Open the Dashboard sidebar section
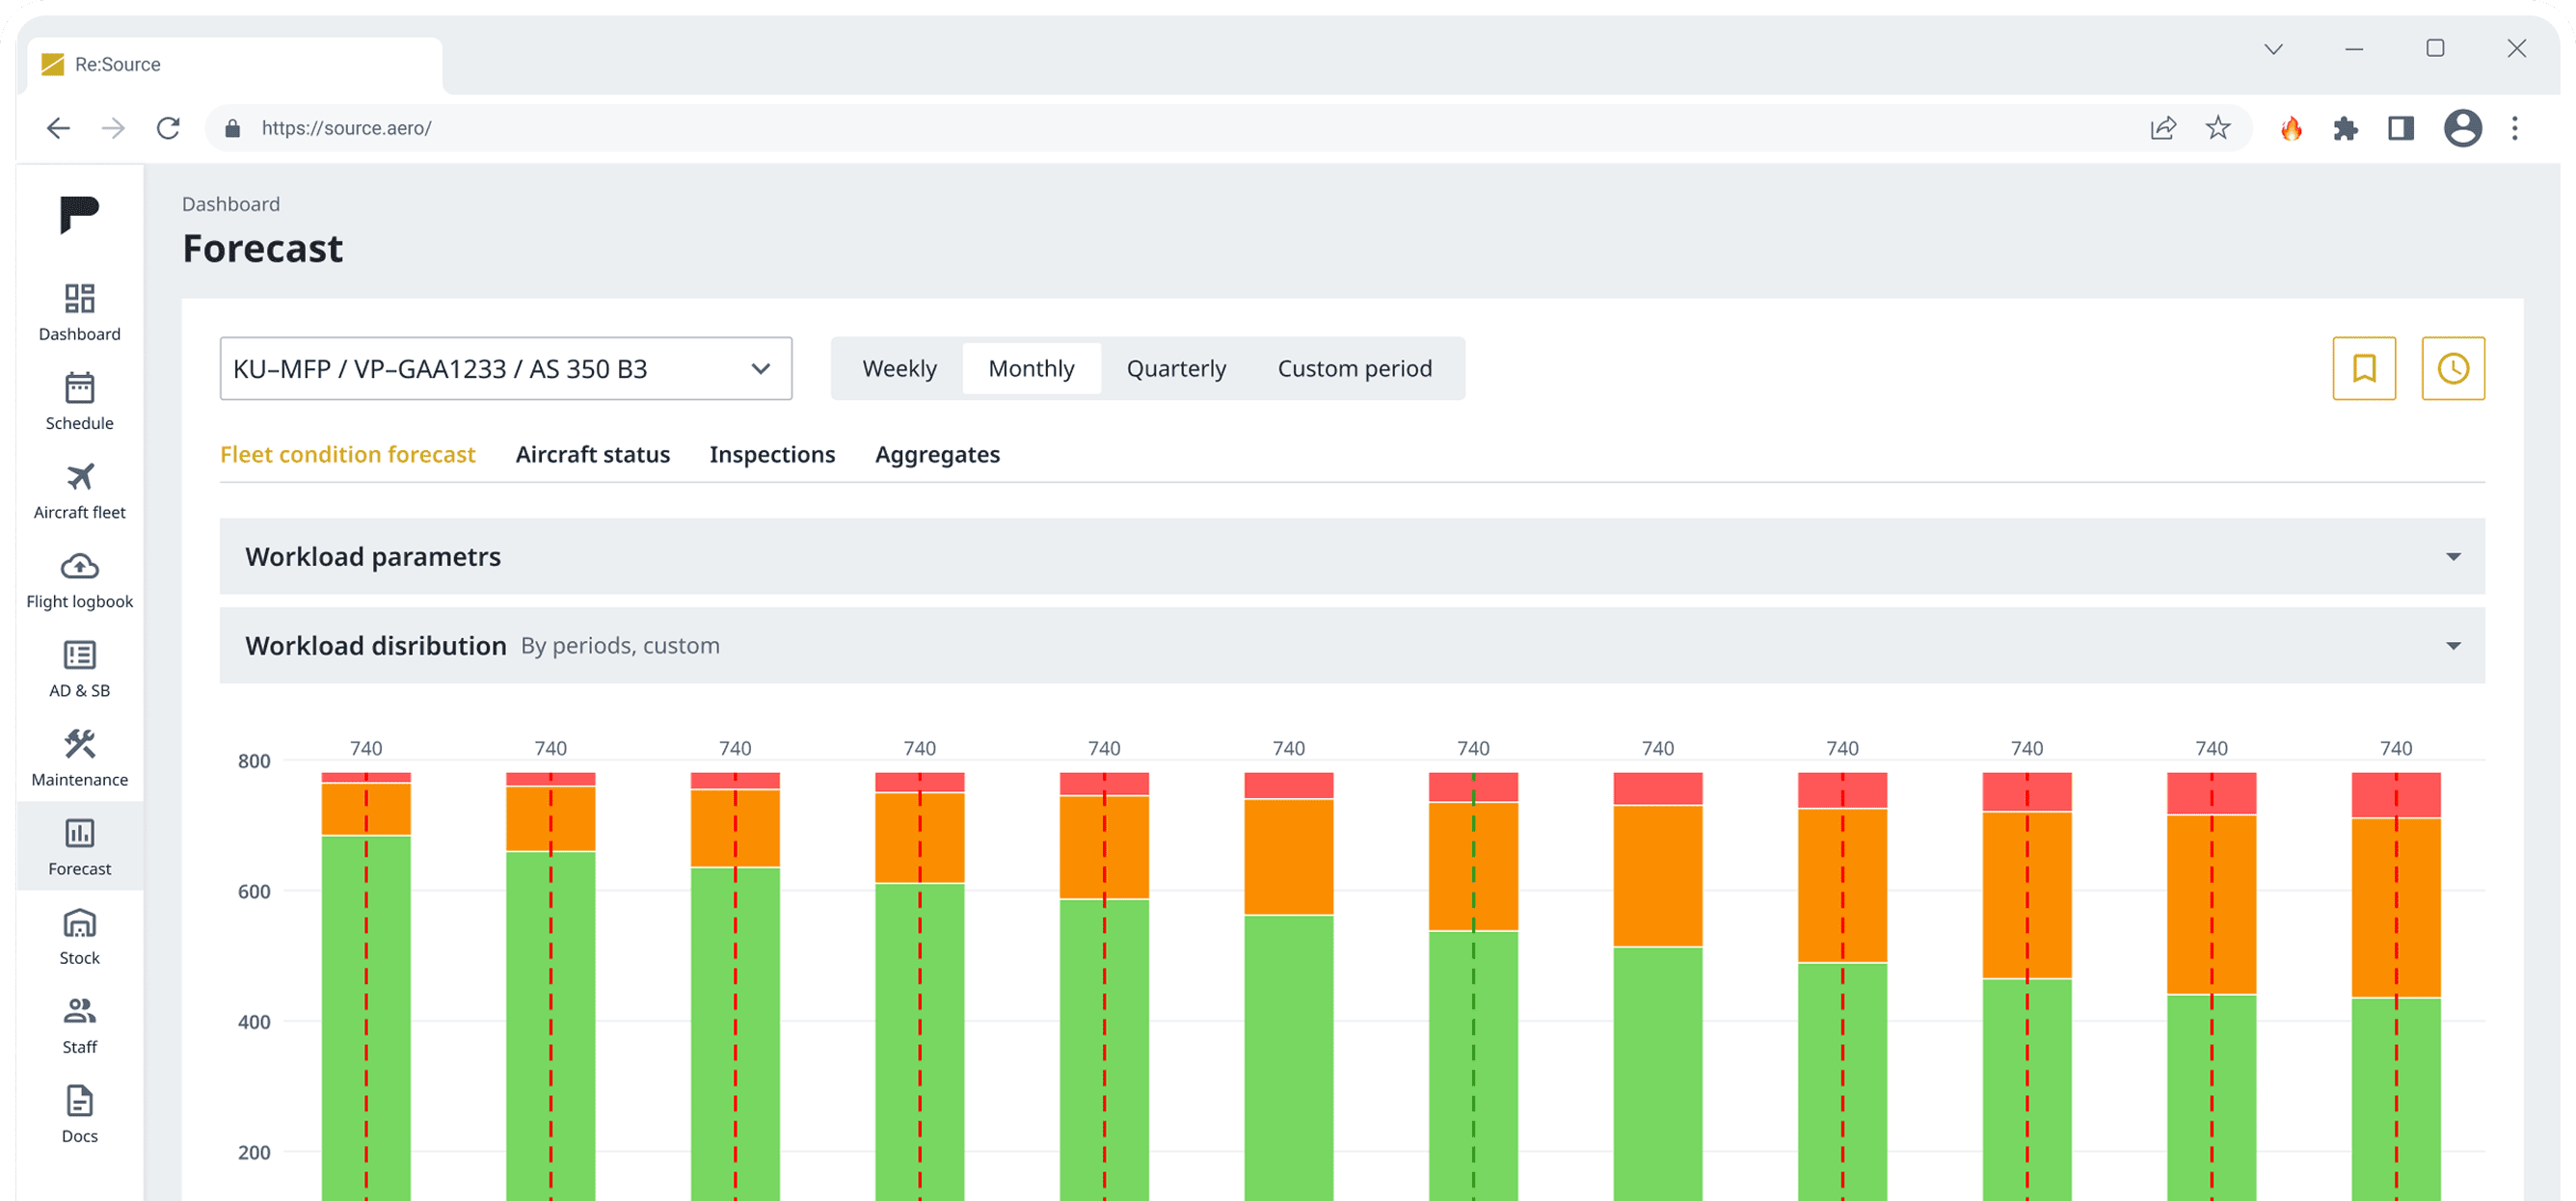This screenshot has width=2576, height=1201. pyautogui.click(x=80, y=312)
